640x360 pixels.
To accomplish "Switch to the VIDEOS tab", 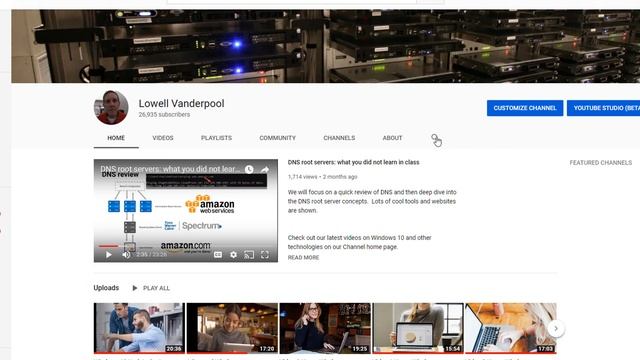I will [163, 138].
